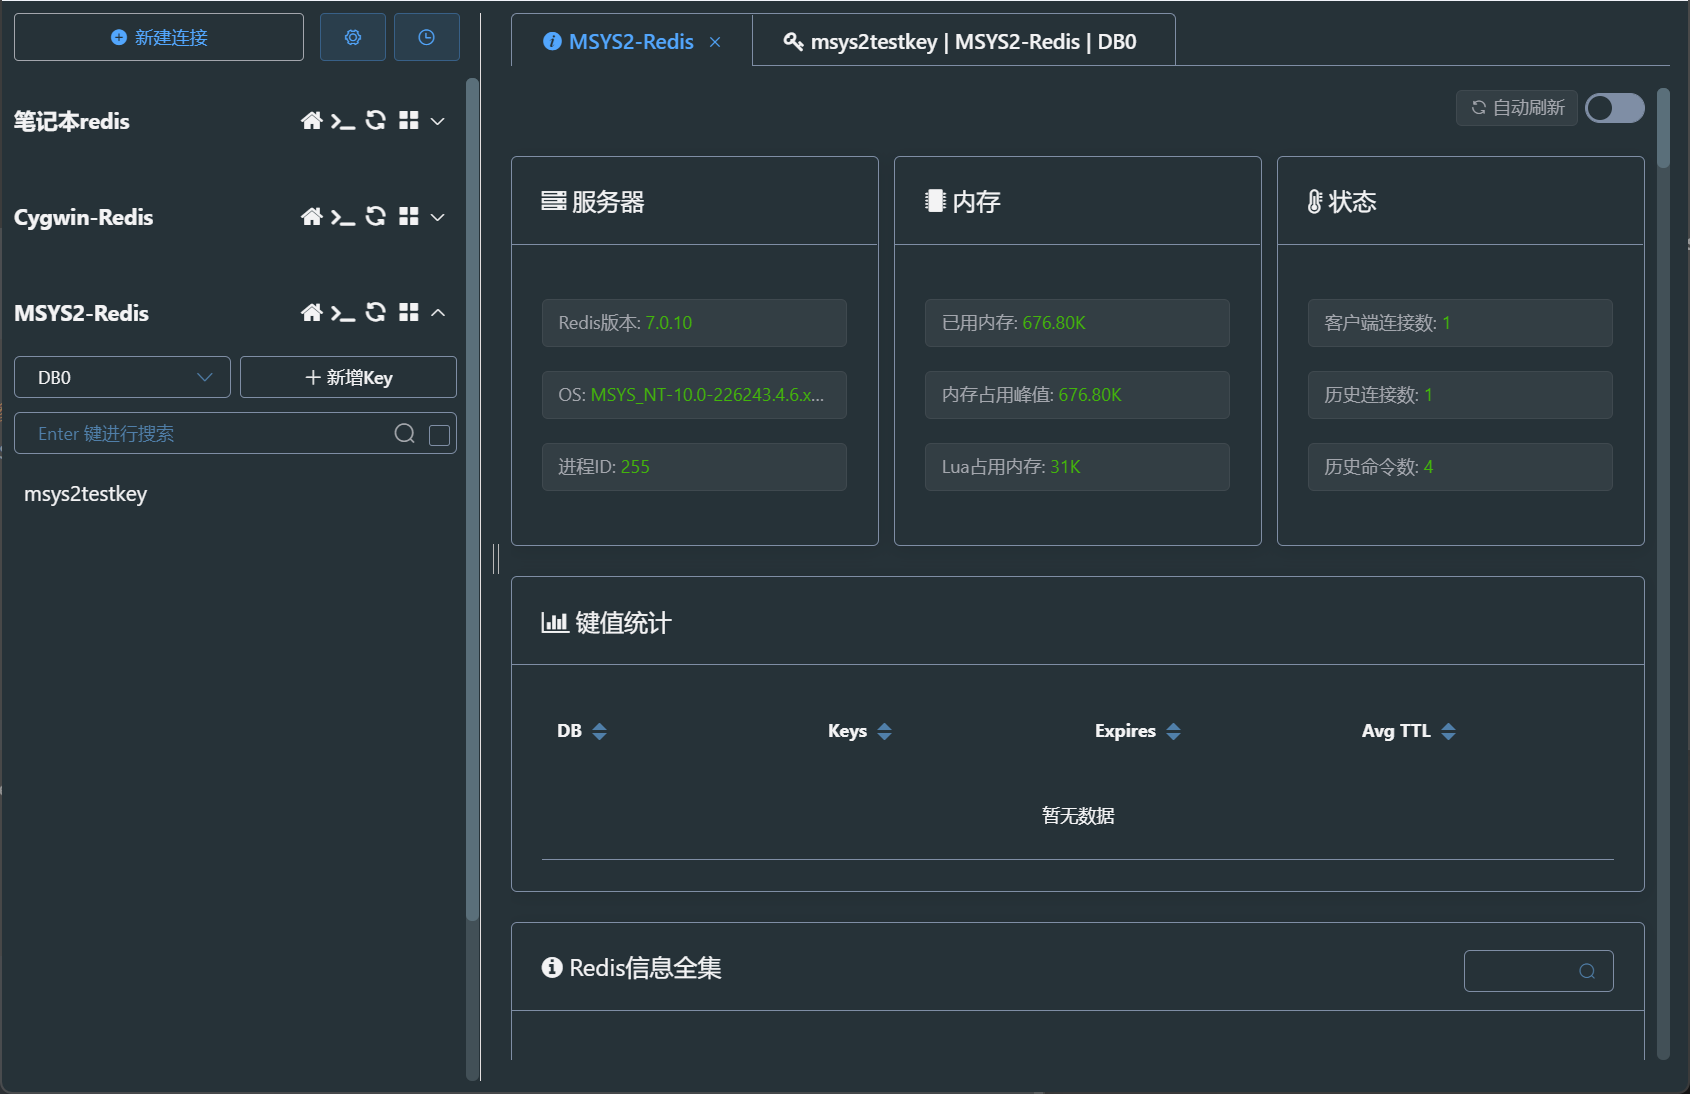Open command log clock button
1690x1094 pixels.
(427, 37)
